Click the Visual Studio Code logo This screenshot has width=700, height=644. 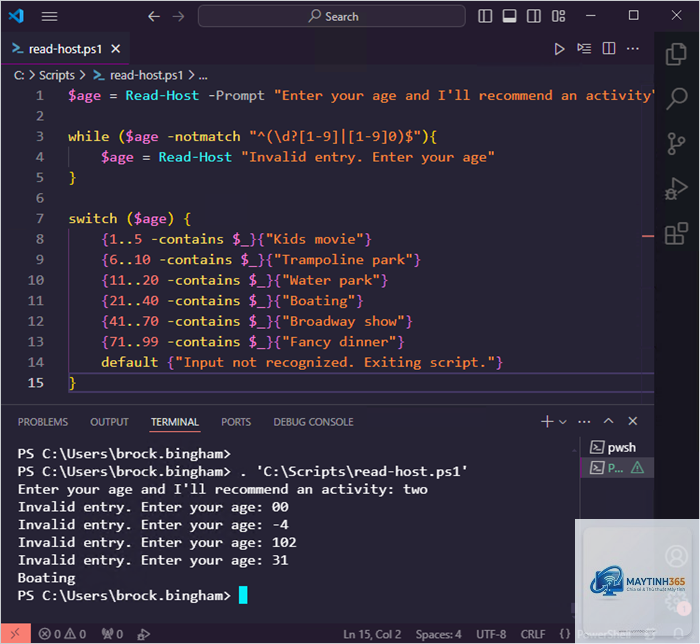pyautogui.click(x=17, y=16)
